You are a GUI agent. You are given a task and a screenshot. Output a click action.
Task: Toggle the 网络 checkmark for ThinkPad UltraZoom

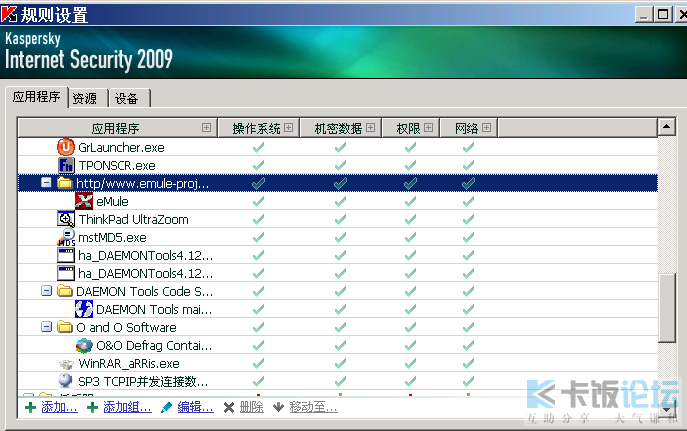click(468, 219)
